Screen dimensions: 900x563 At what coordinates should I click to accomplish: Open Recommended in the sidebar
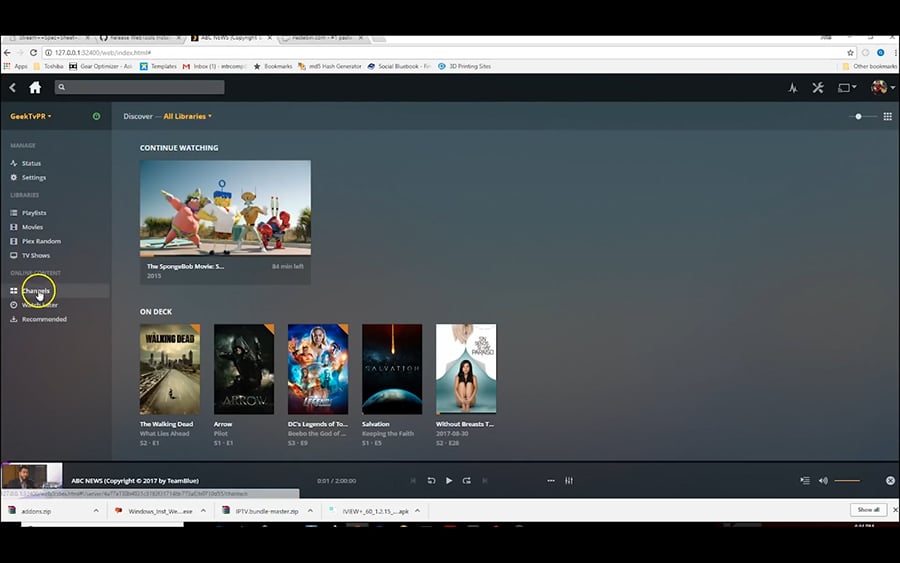point(44,319)
